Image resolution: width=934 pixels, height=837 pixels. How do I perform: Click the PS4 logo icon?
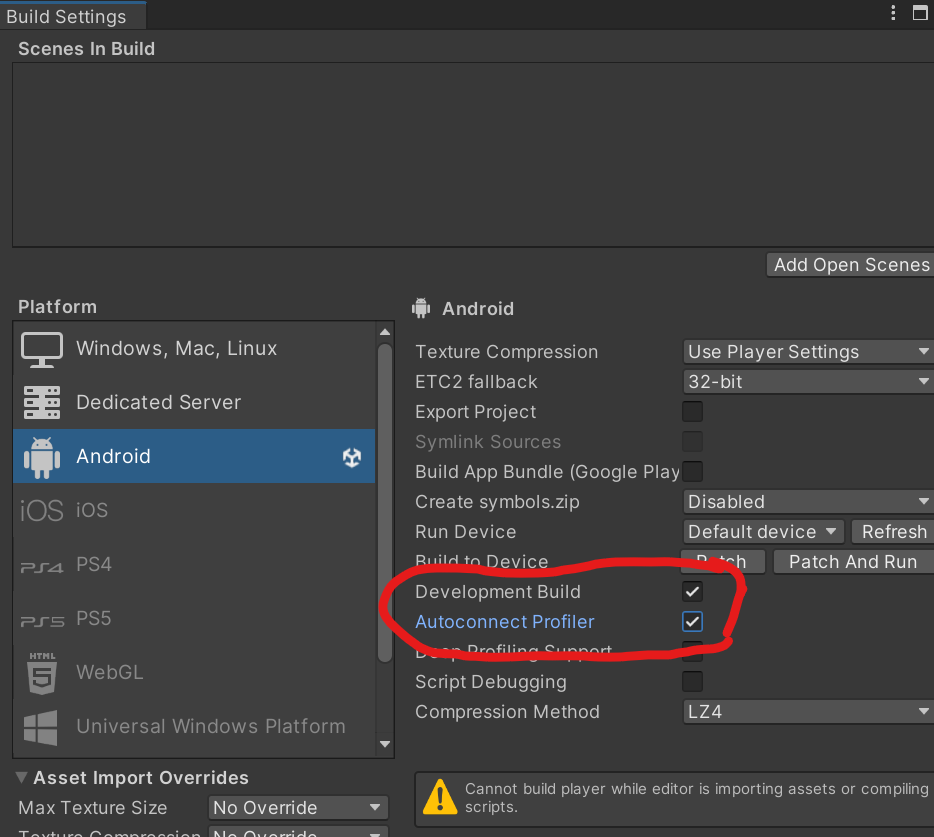pos(42,567)
